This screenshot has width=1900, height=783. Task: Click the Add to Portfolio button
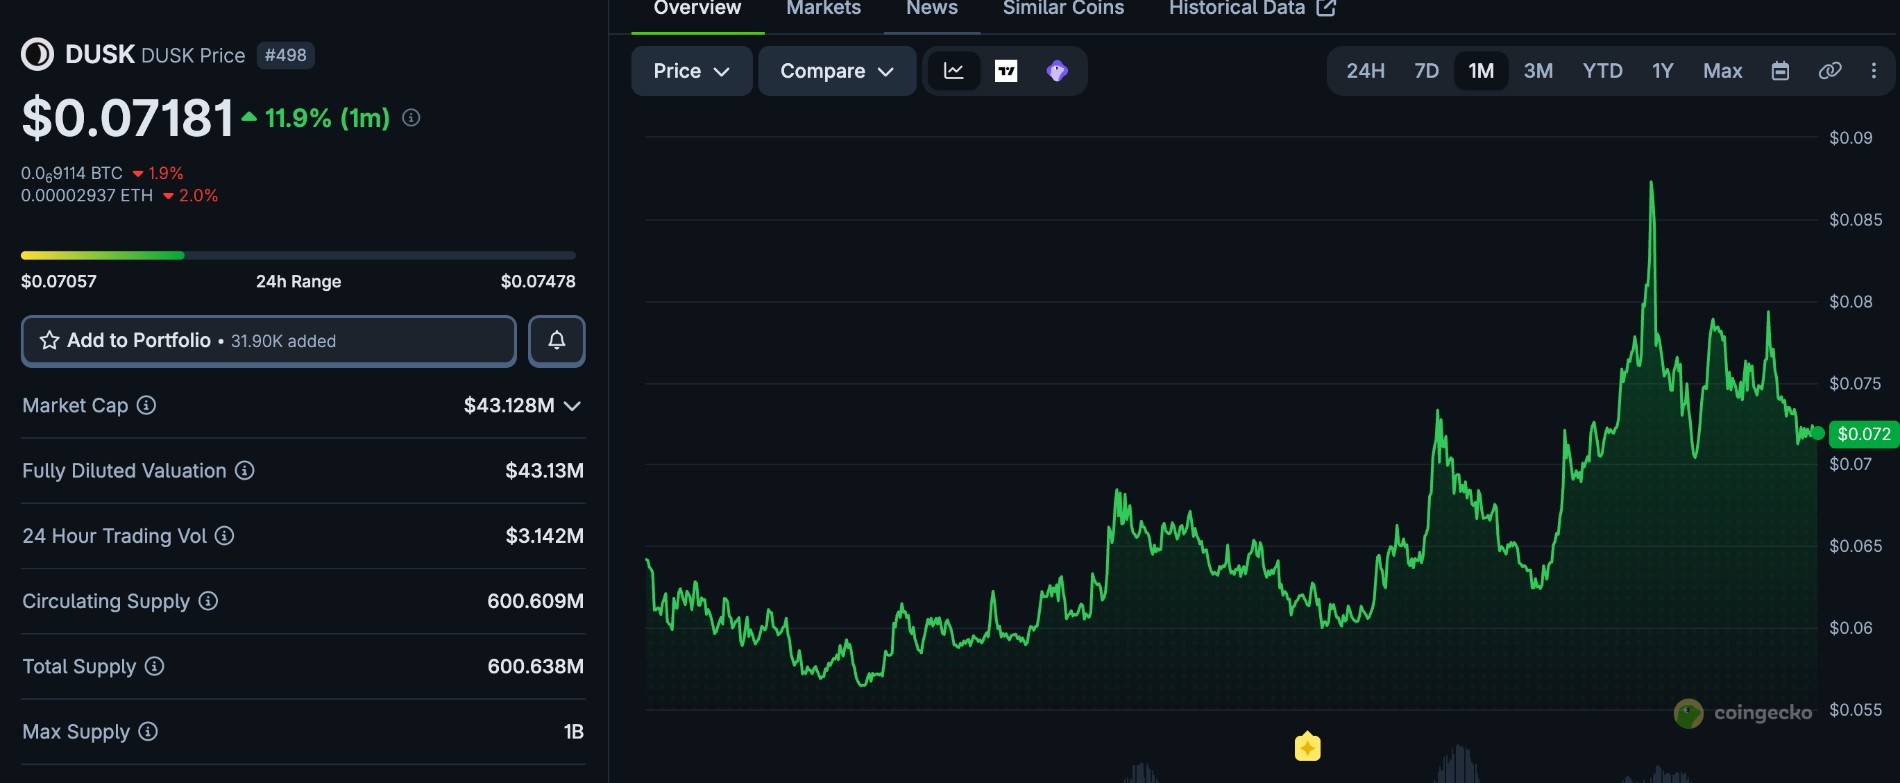point(269,341)
